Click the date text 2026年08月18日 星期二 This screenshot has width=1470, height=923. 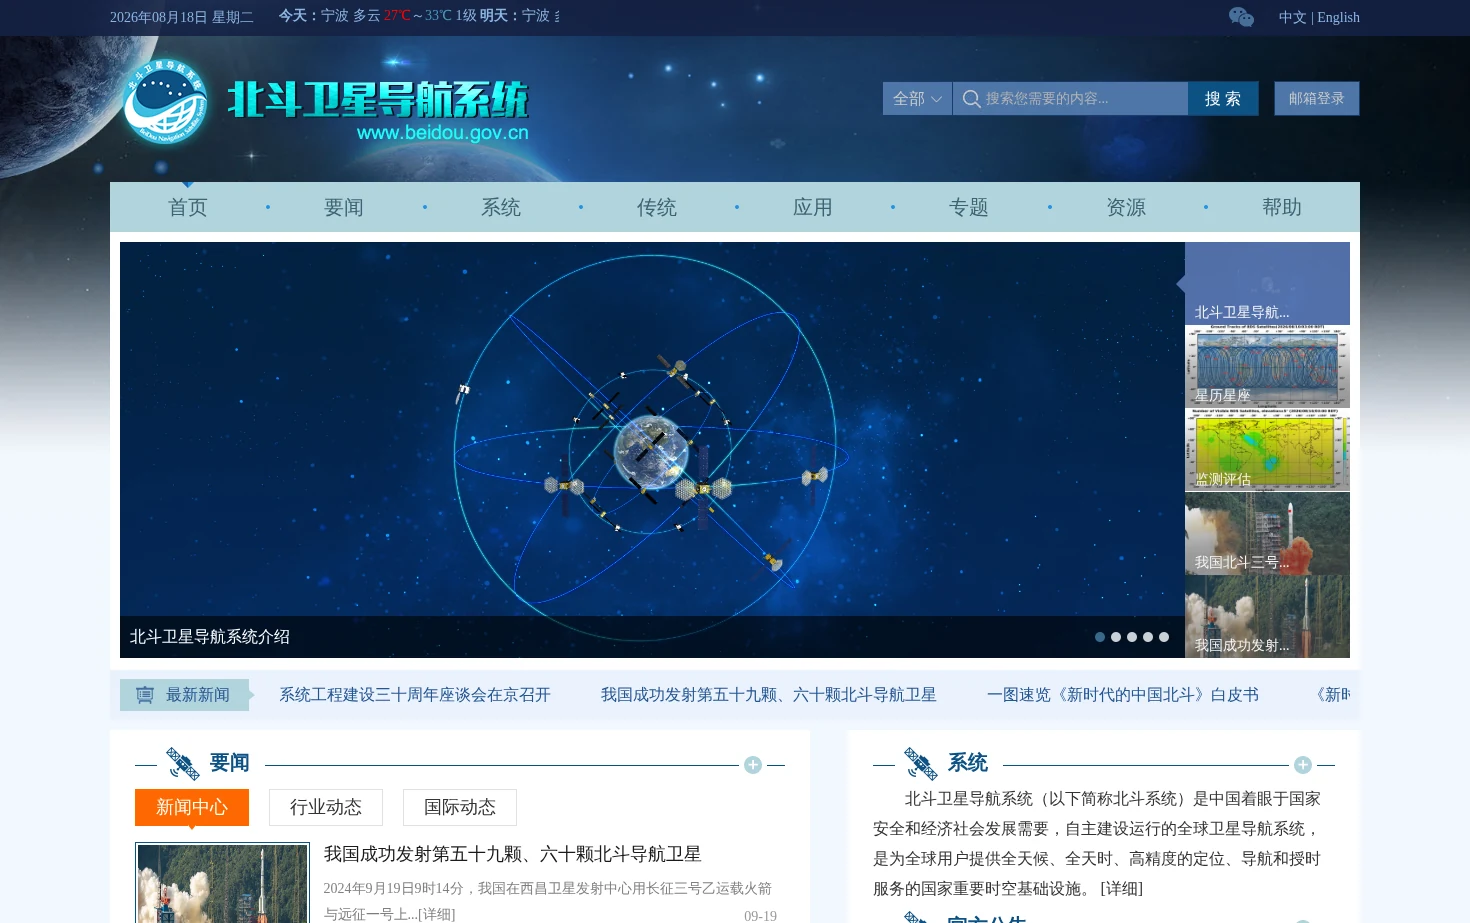(182, 17)
